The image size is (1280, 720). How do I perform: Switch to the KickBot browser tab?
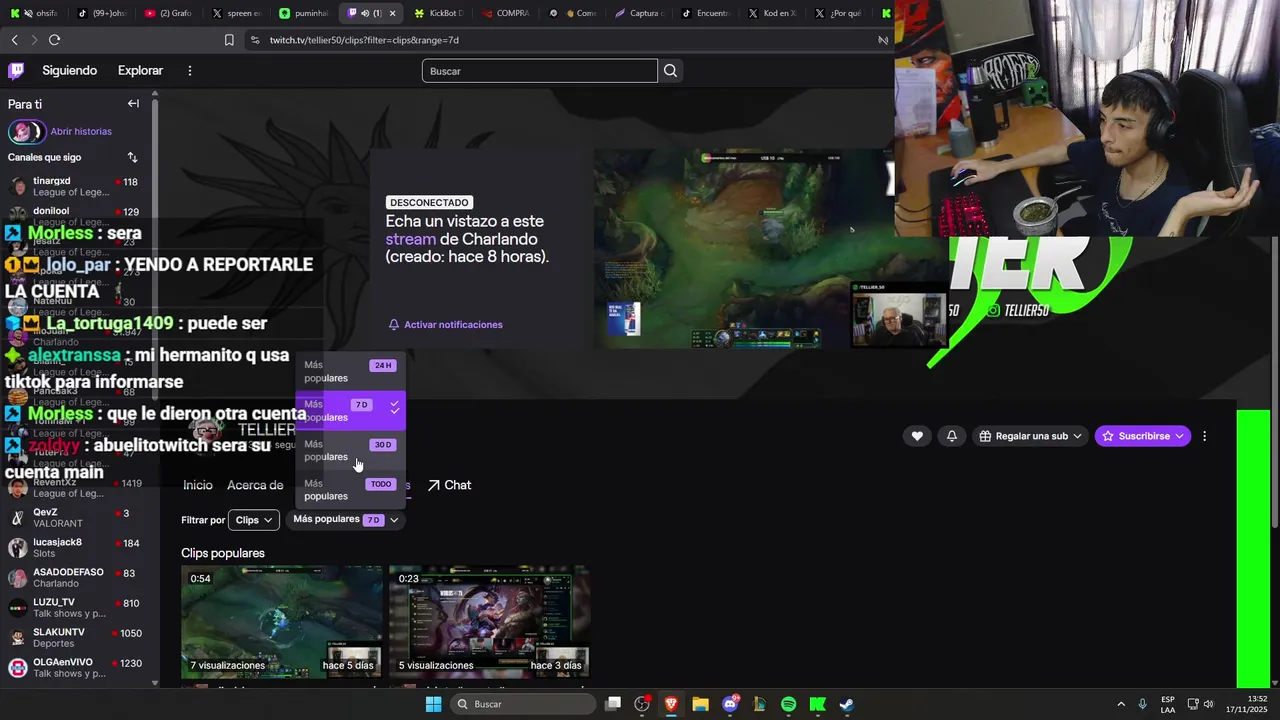[440, 13]
